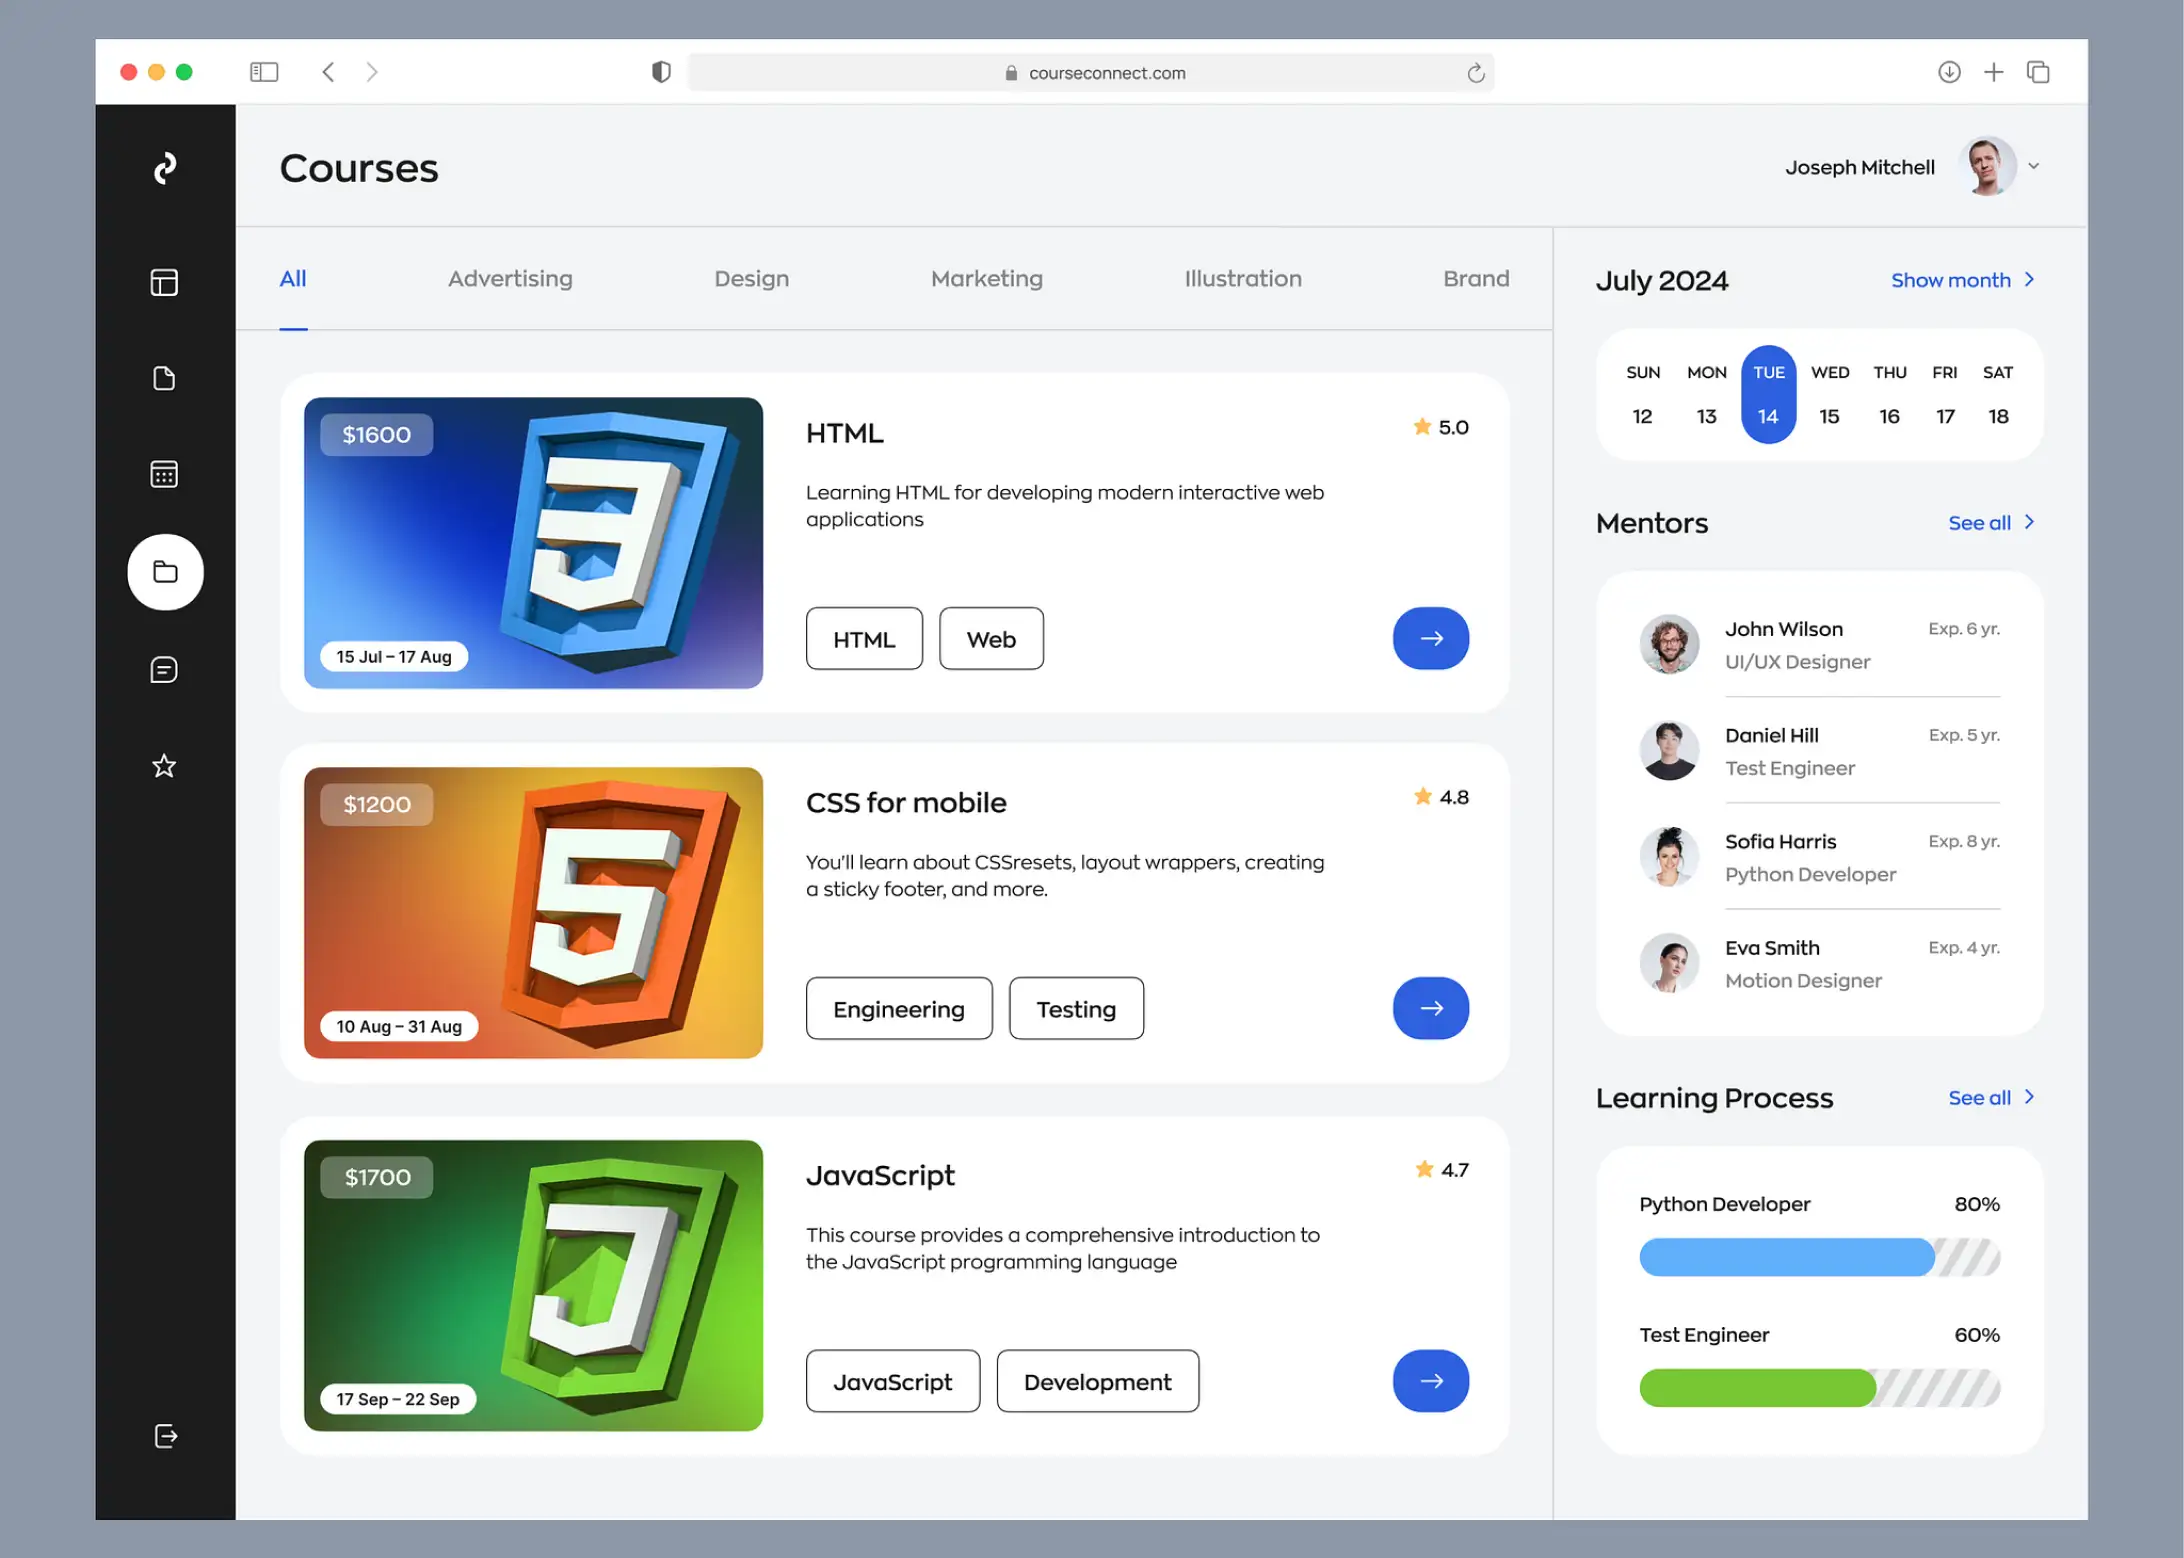Click the star rating 4.7 on JavaScript course
2184x1558 pixels.
[x=1442, y=1170]
